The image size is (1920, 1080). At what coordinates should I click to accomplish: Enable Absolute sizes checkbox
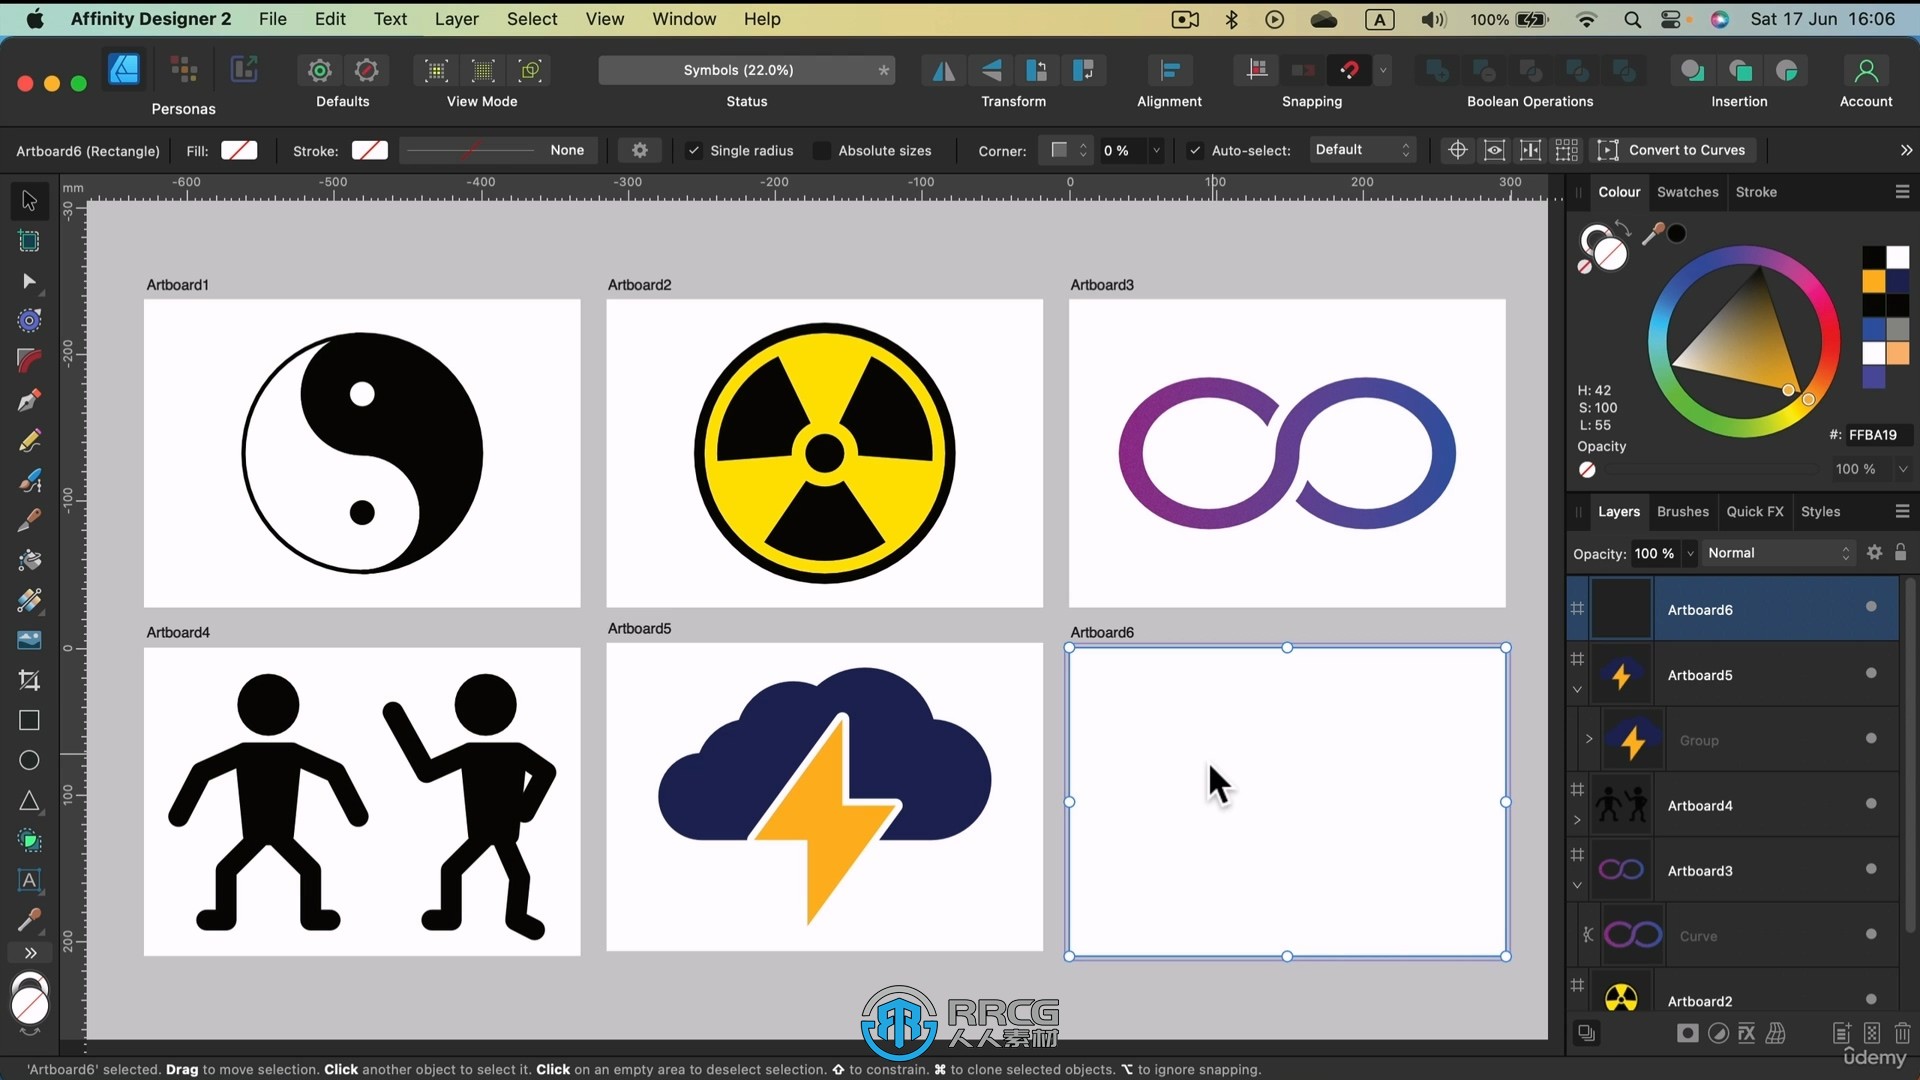821,150
